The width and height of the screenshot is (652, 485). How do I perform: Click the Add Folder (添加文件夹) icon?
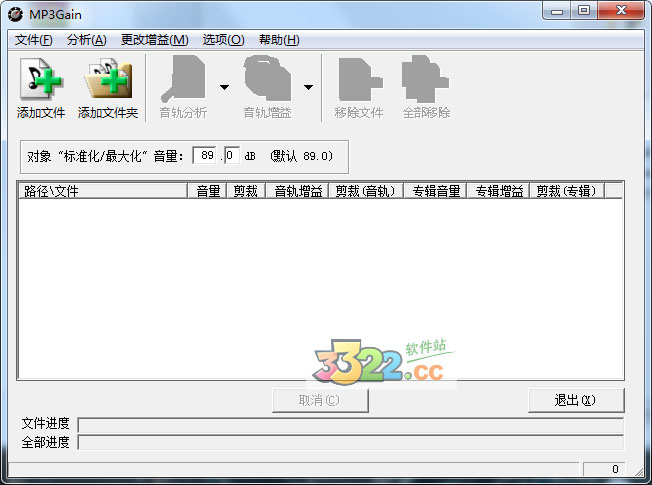point(108,78)
